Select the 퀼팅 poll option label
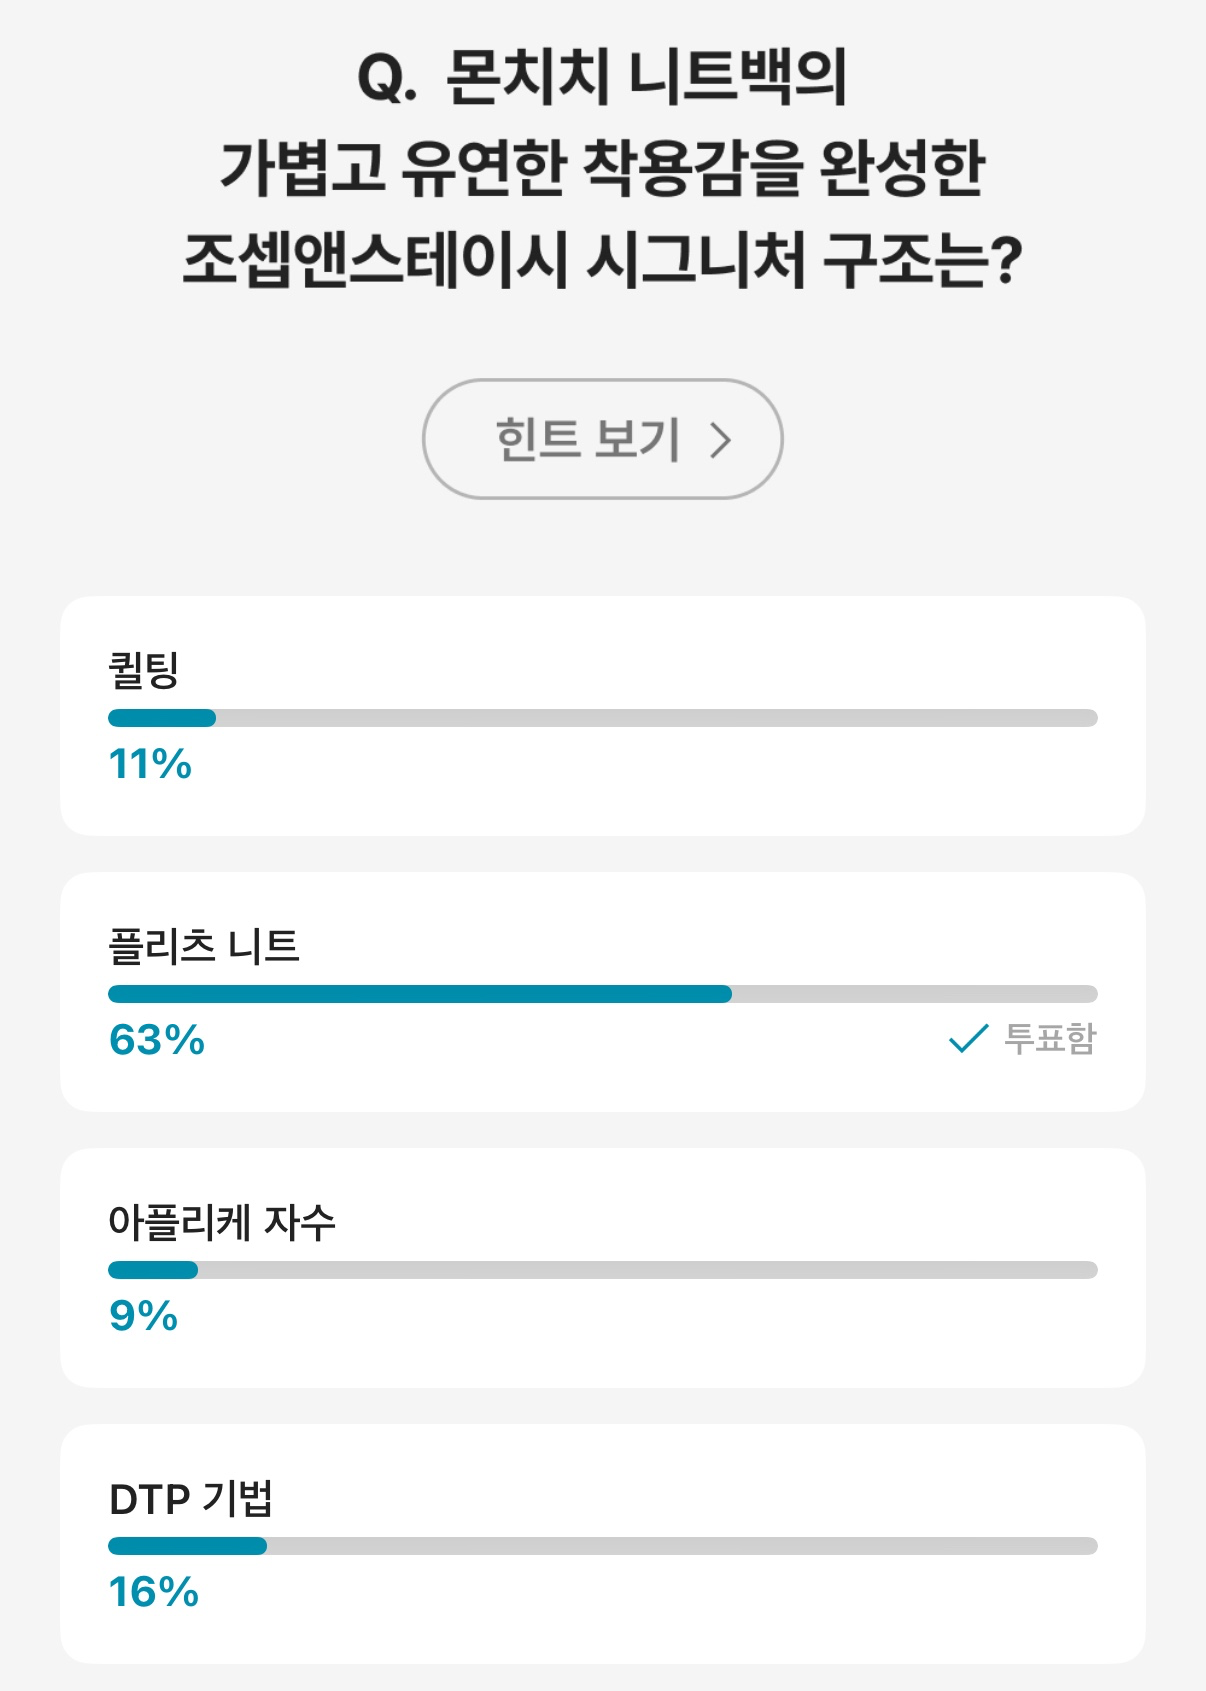Viewport: 1206px width, 1691px height. tap(144, 670)
